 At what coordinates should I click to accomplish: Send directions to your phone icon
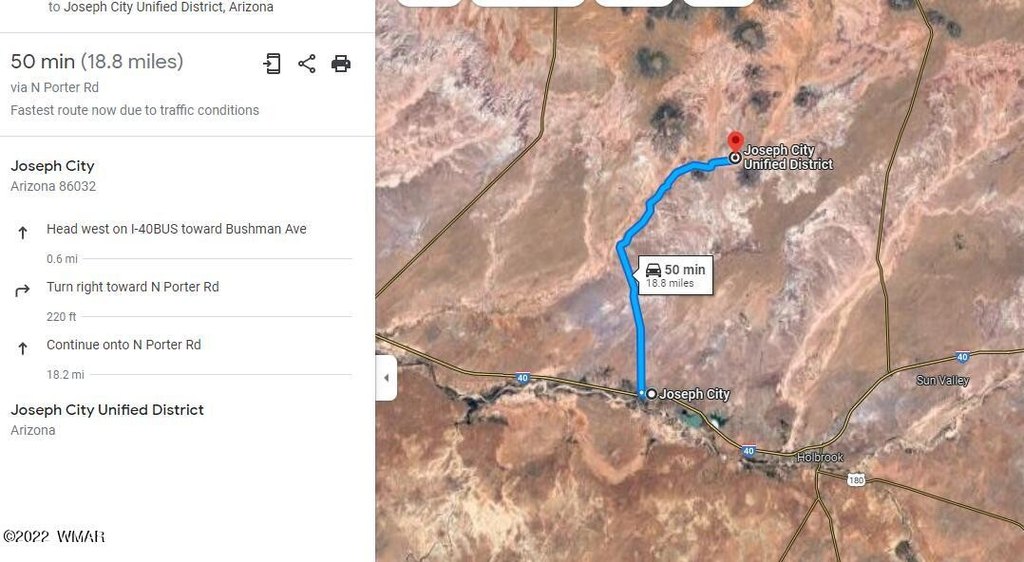pos(272,63)
